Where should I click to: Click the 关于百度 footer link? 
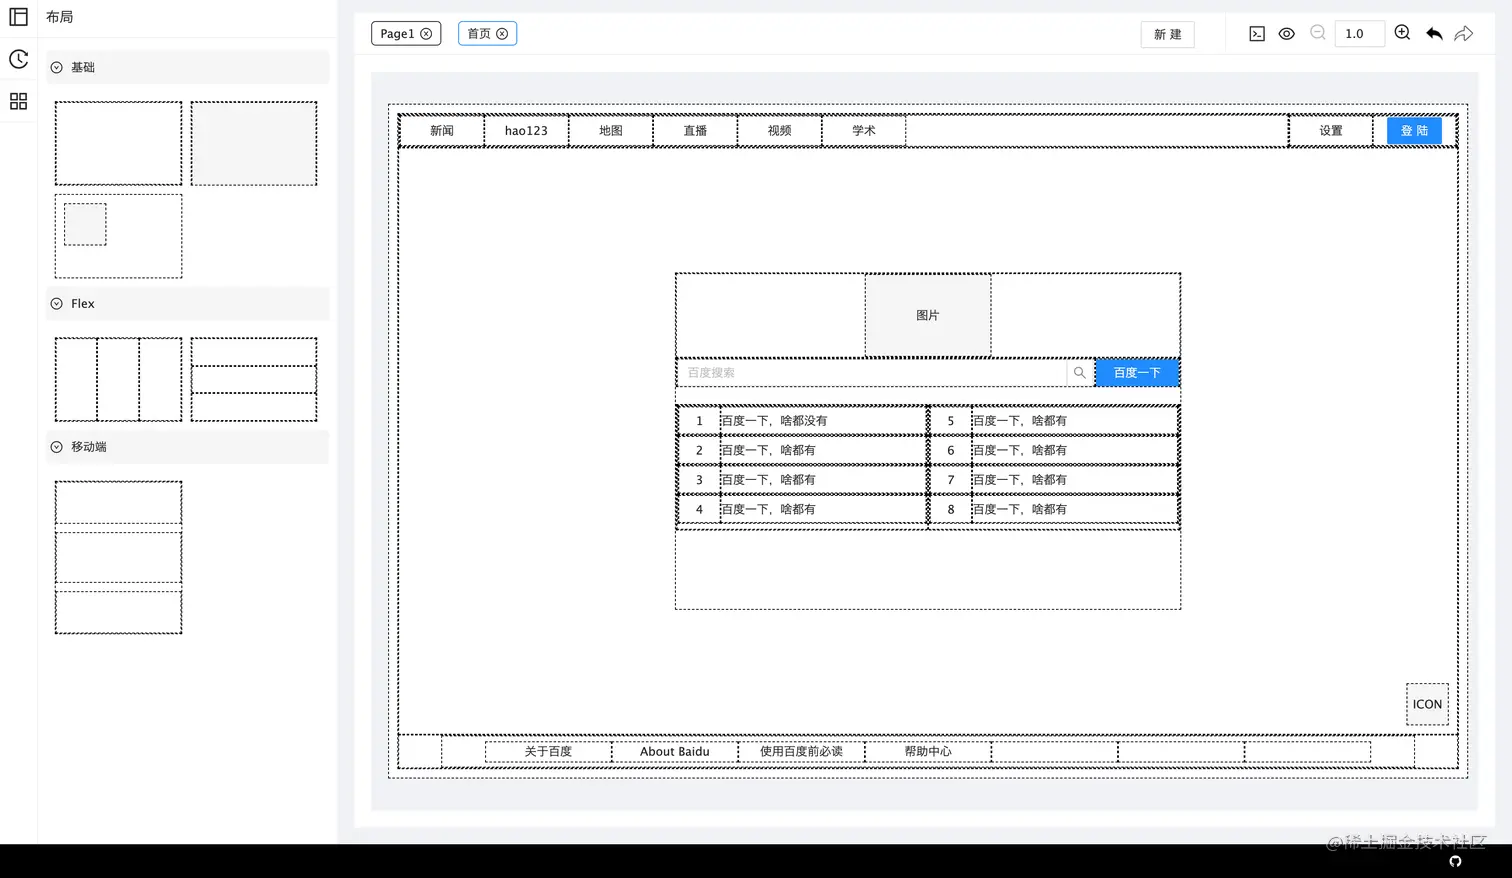point(548,752)
